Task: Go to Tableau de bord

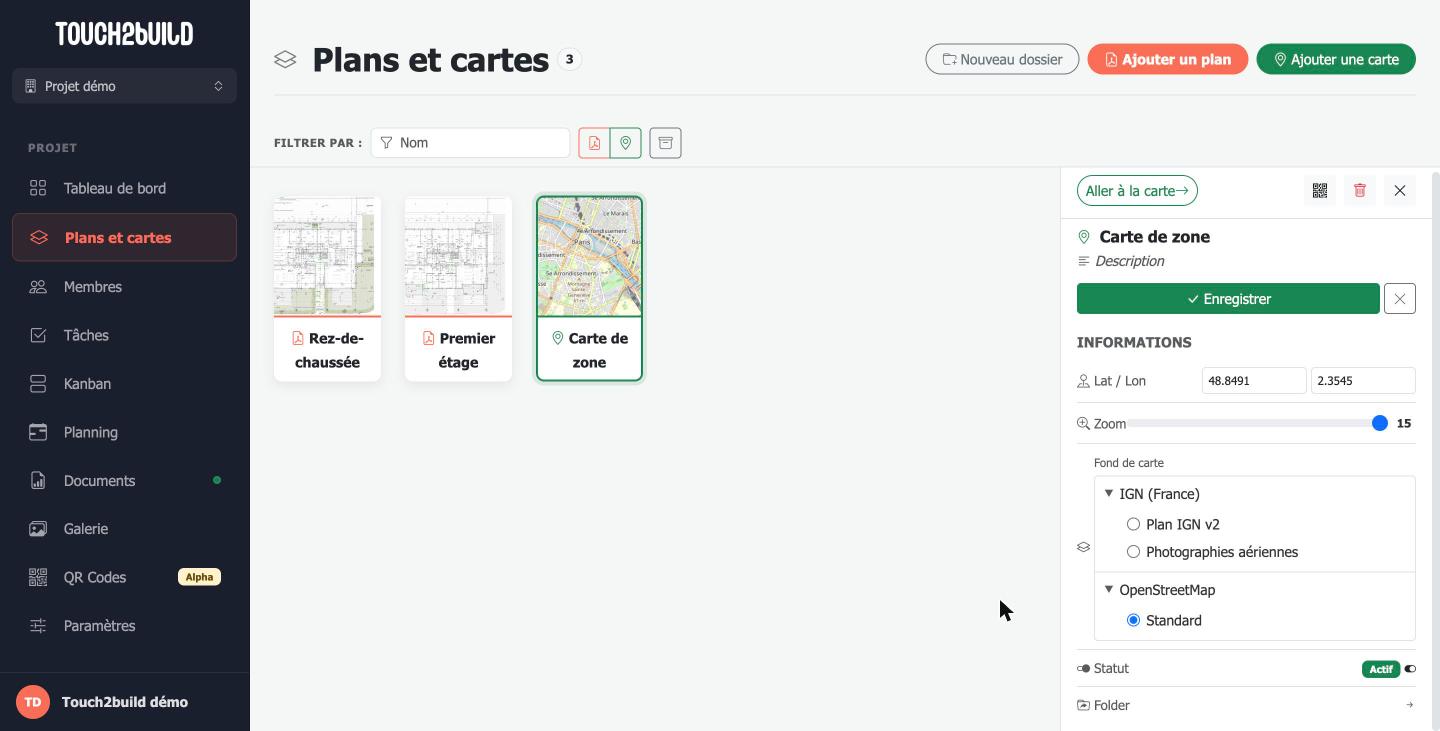Action: [x=124, y=188]
